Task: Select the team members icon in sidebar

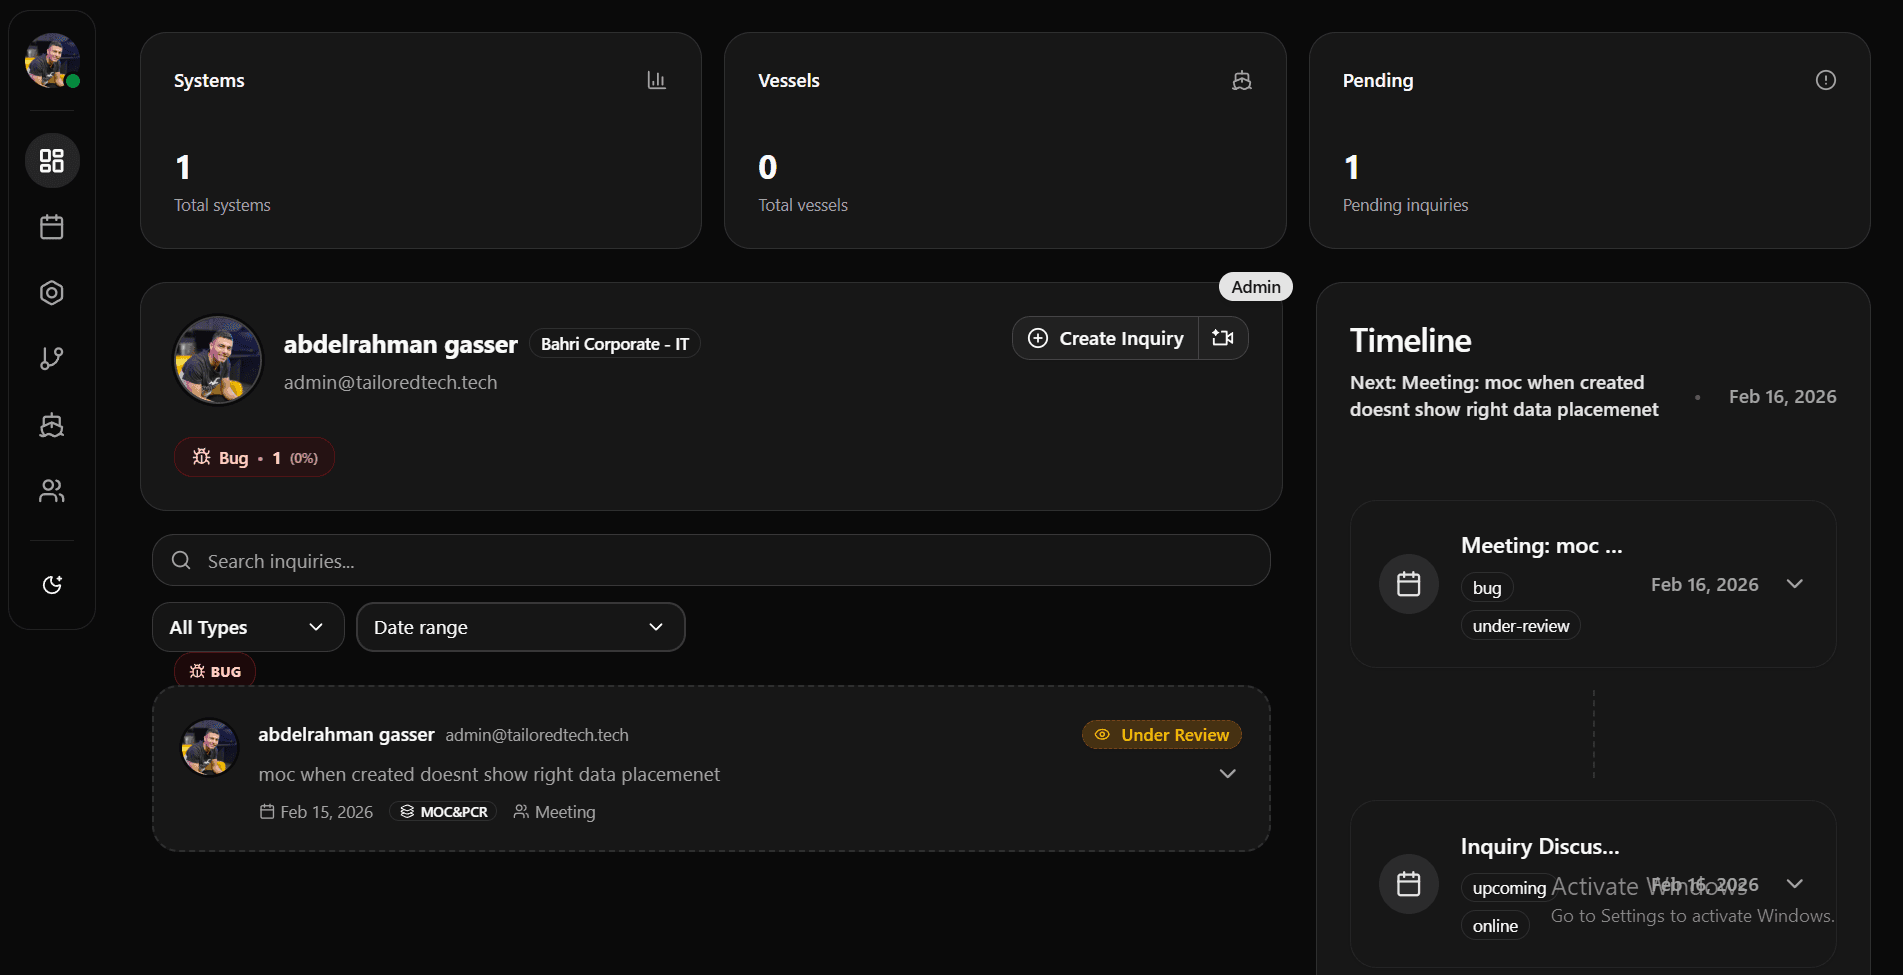Action: [x=52, y=490]
